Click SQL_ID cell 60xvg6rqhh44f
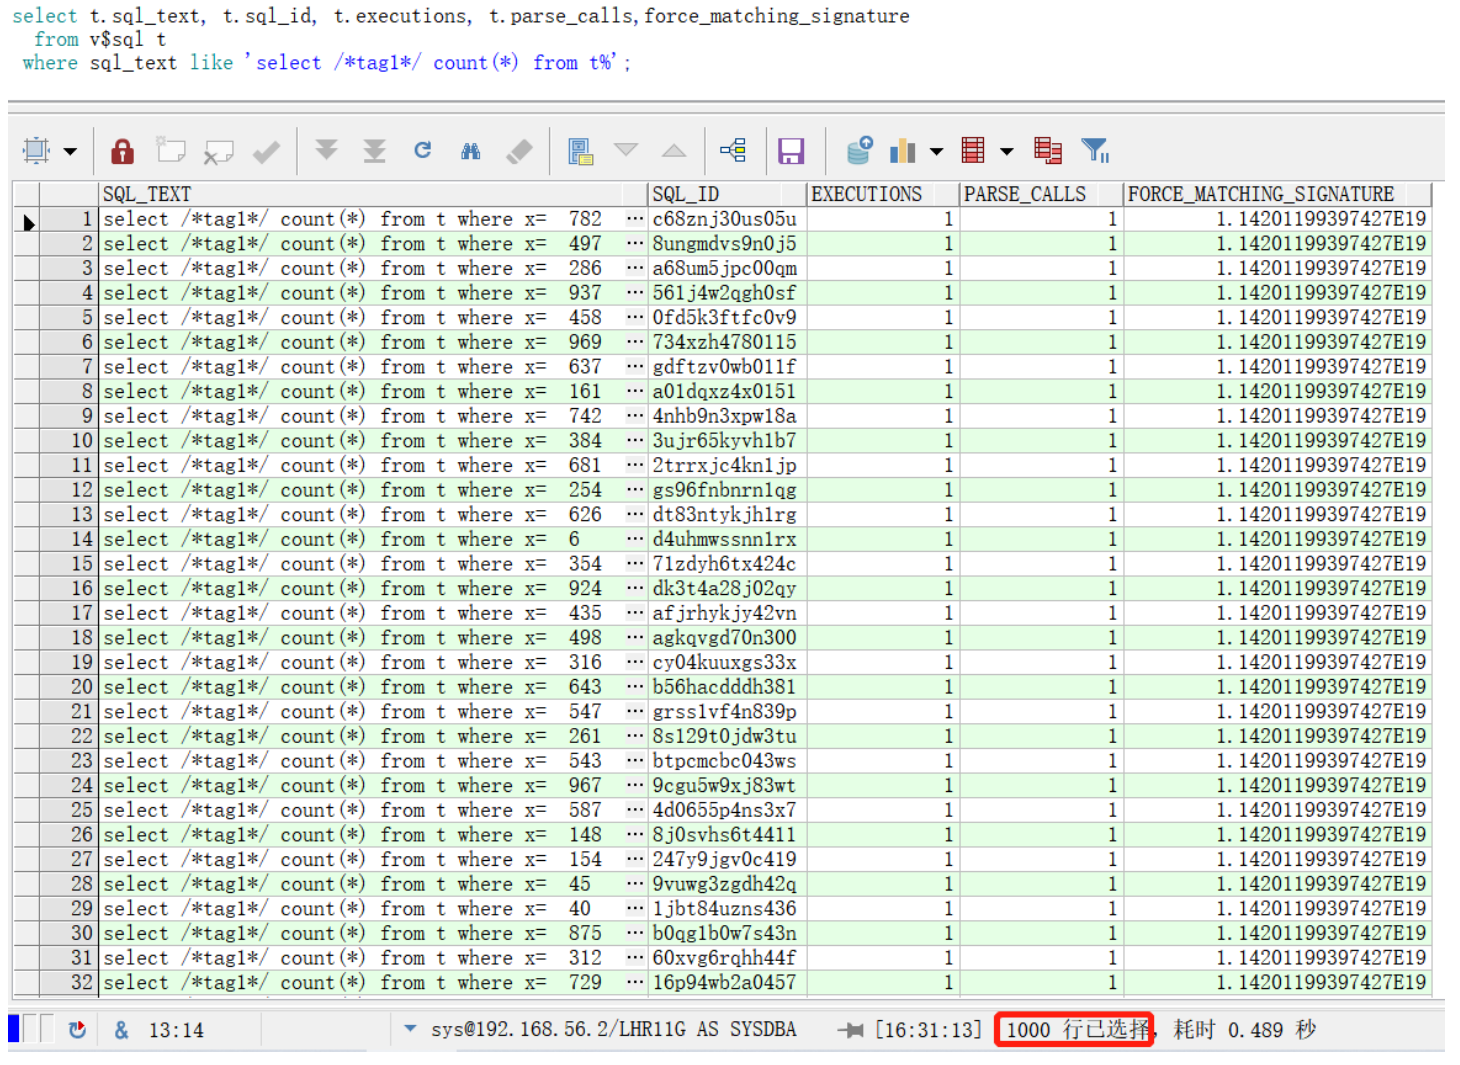 (x=727, y=958)
